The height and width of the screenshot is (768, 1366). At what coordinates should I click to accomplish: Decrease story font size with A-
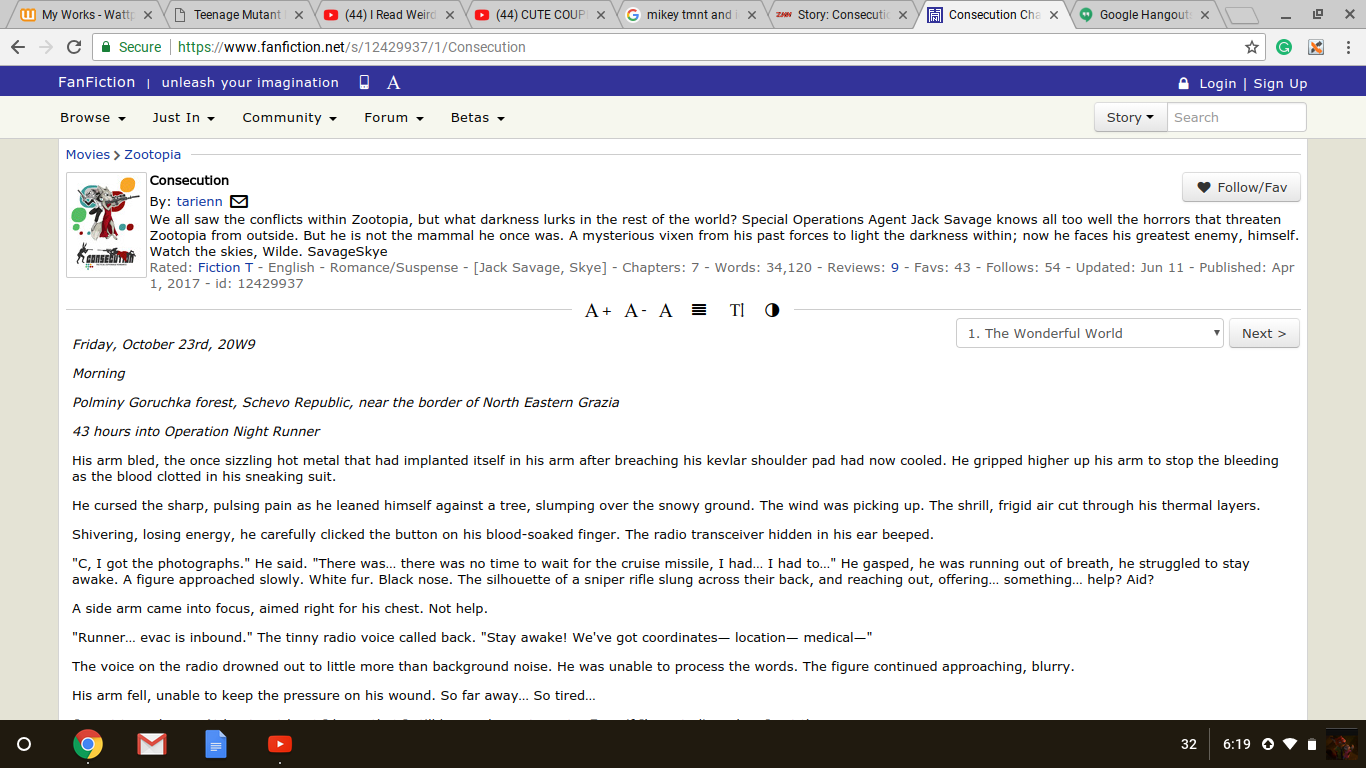(x=635, y=311)
